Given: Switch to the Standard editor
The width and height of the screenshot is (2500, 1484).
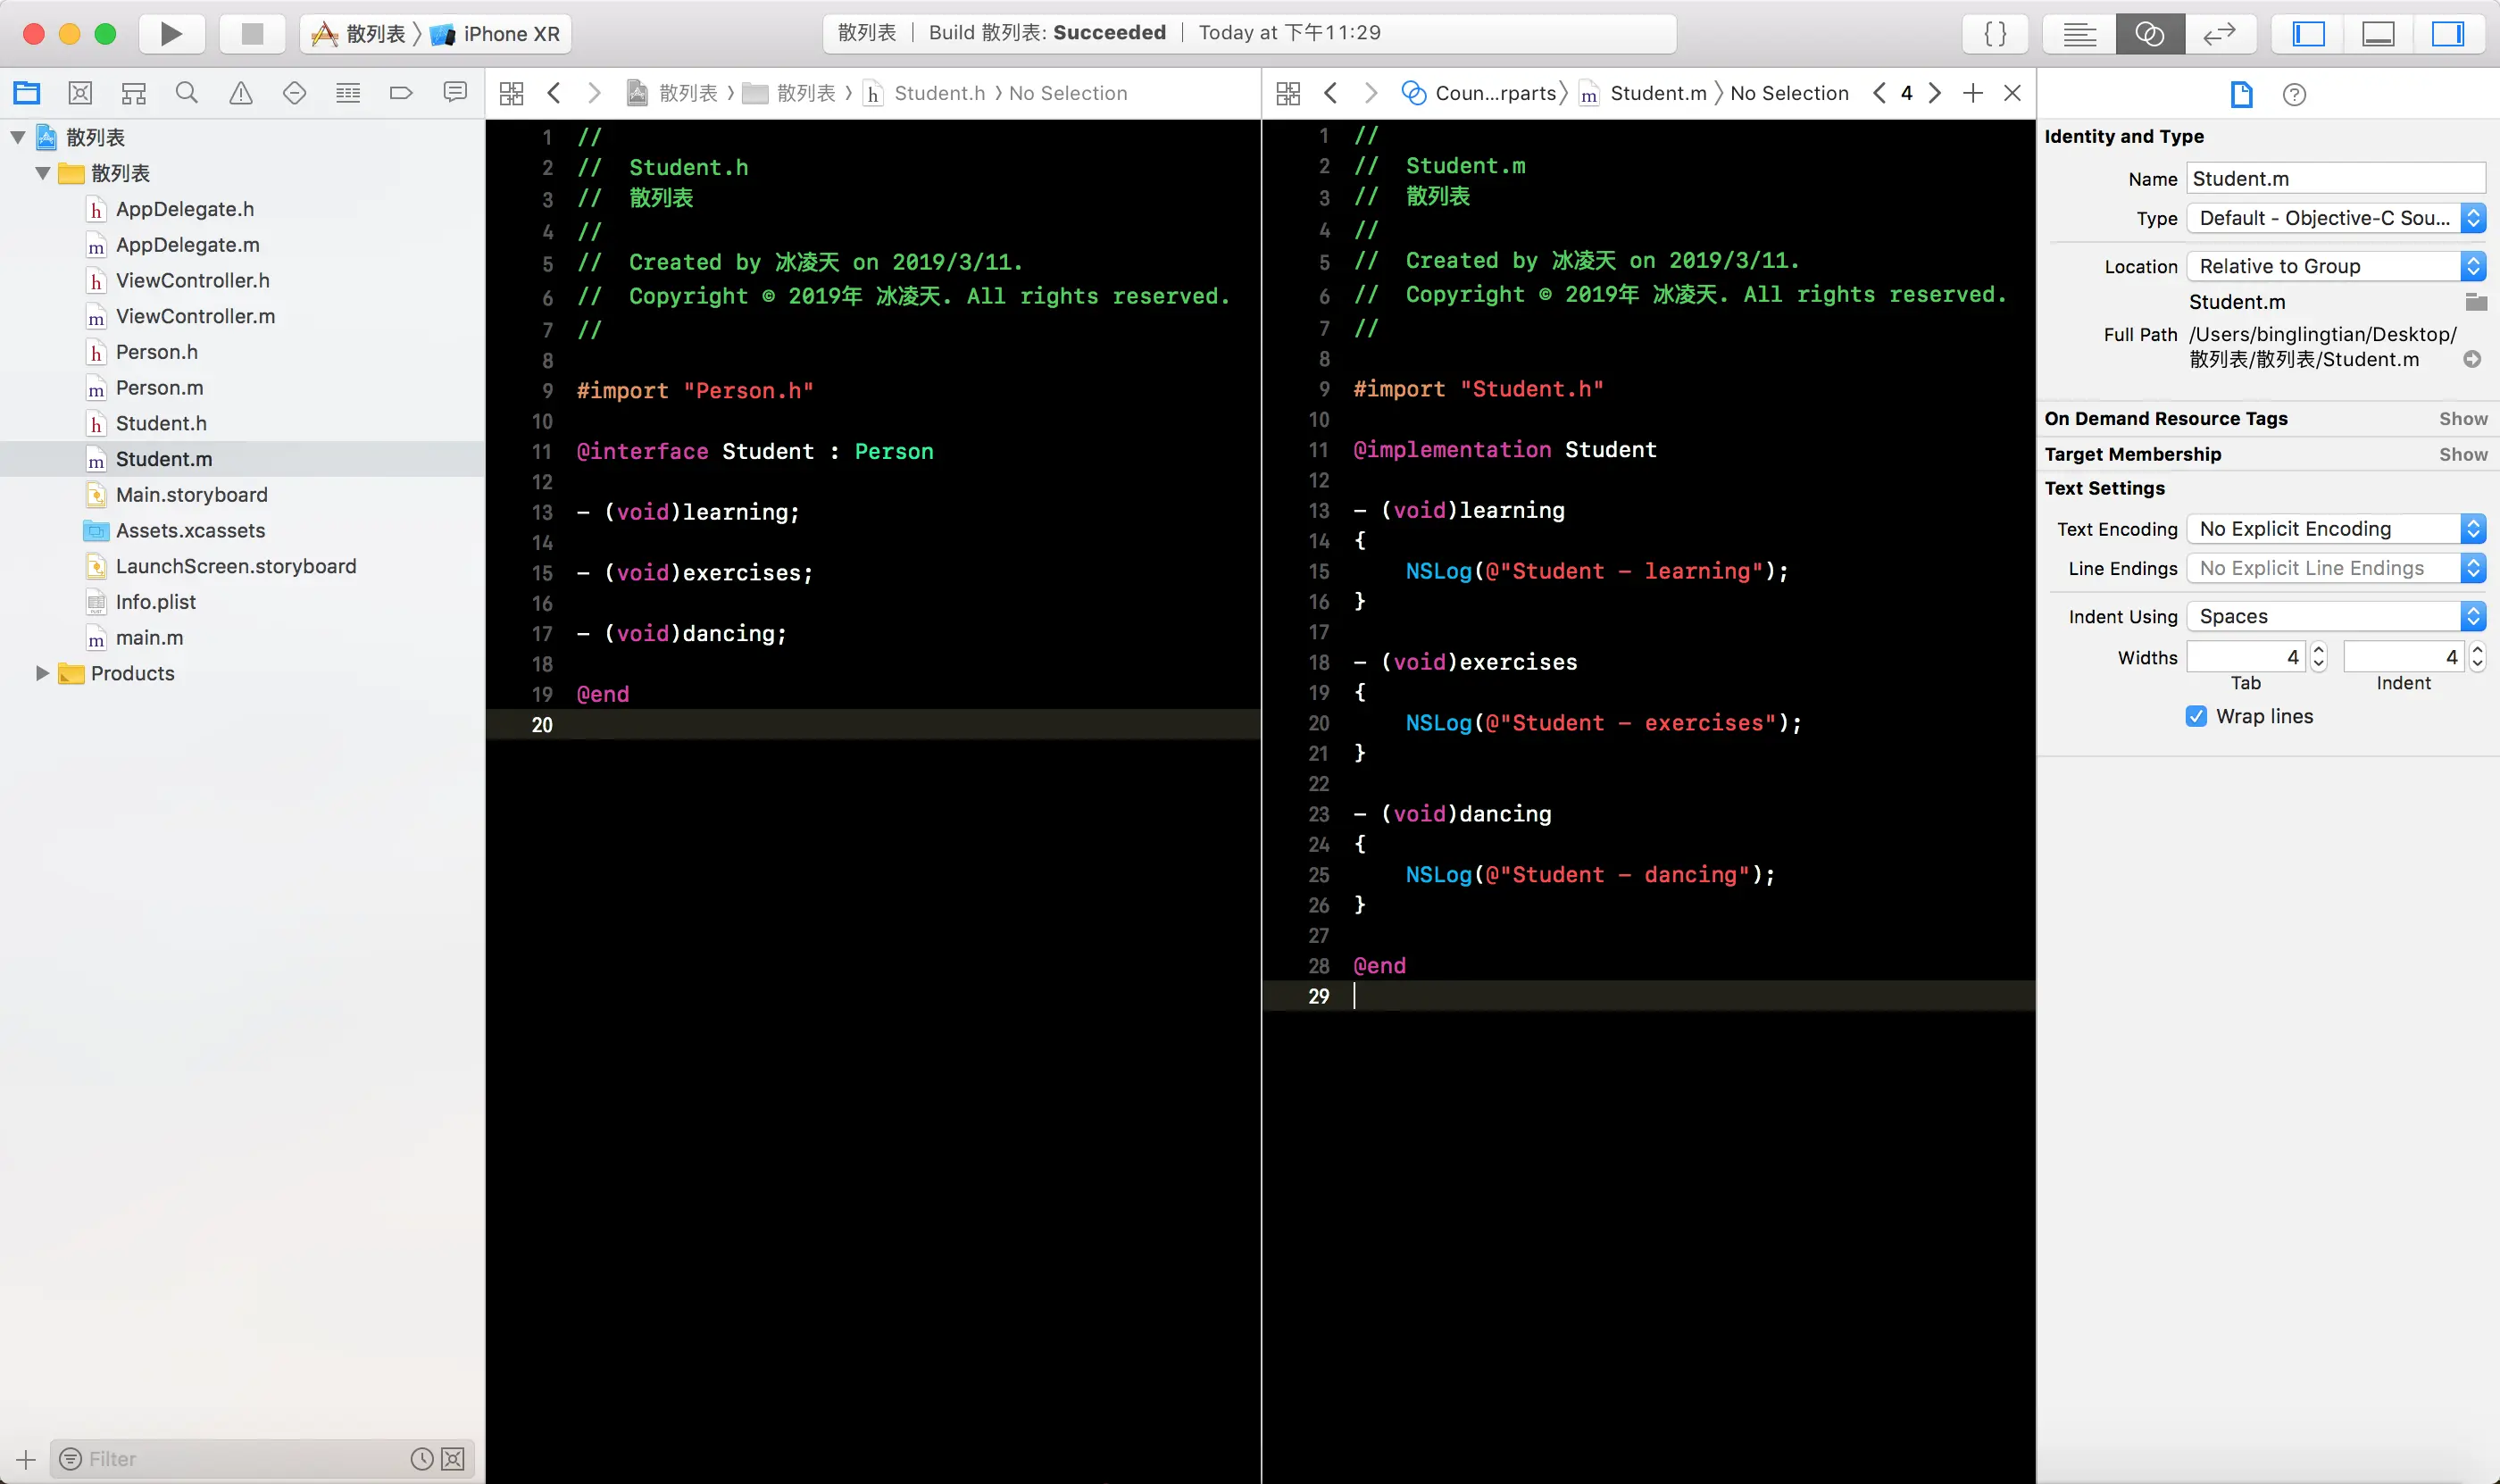Looking at the screenshot, I should (x=2080, y=34).
